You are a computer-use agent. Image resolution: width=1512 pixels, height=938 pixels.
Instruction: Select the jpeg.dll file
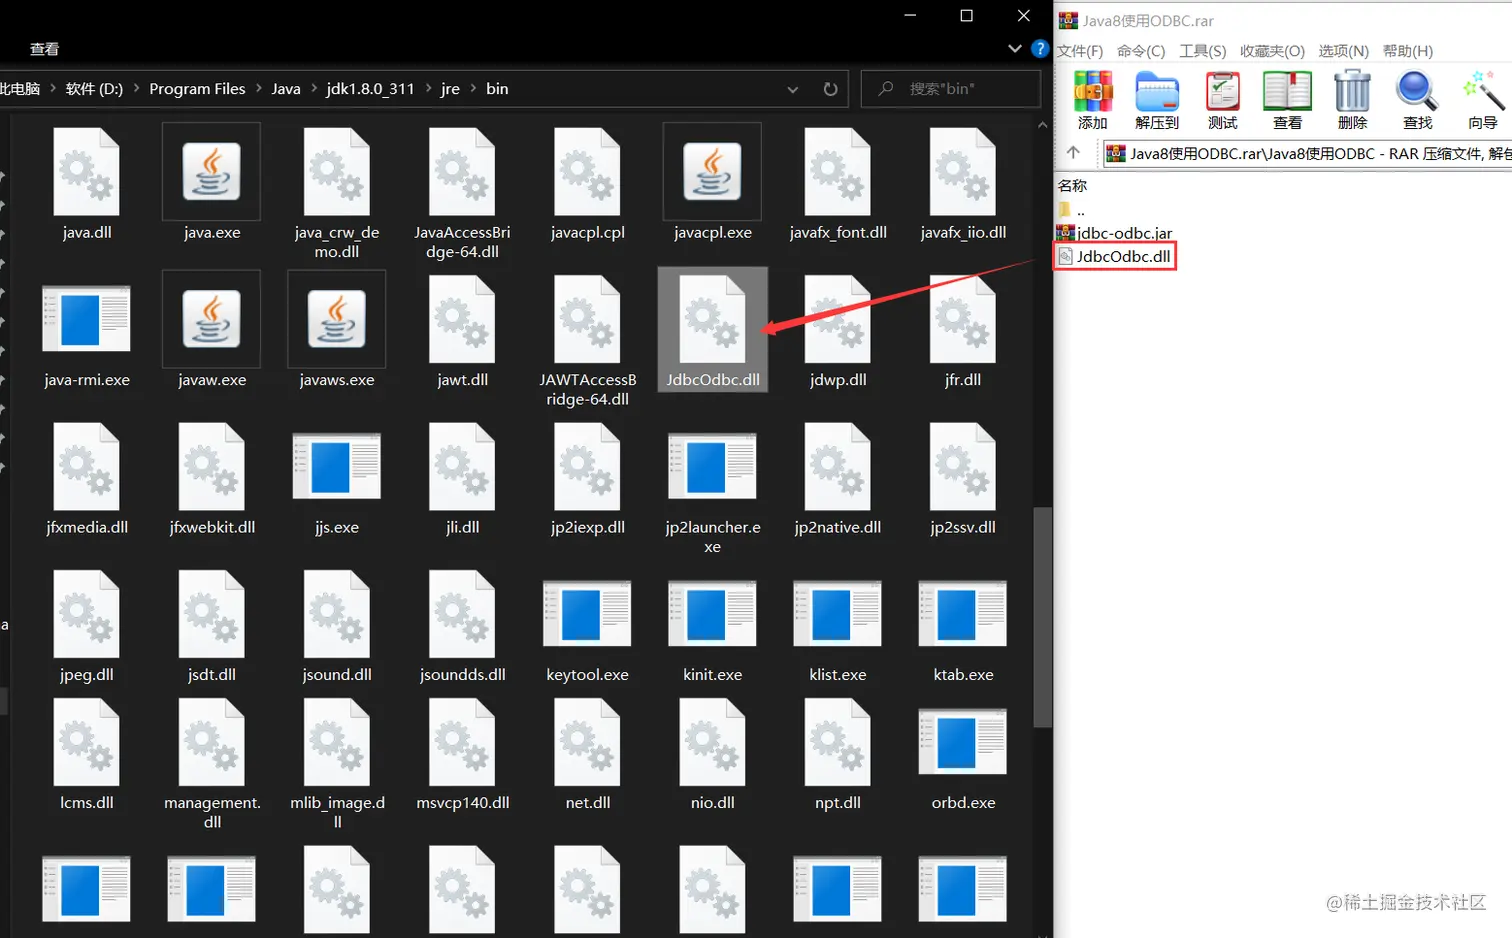point(87,627)
